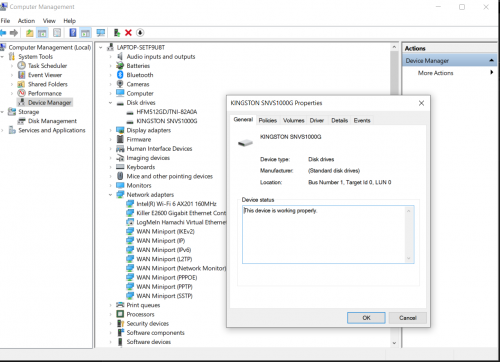Switch to the Volumes tab

click(294, 120)
